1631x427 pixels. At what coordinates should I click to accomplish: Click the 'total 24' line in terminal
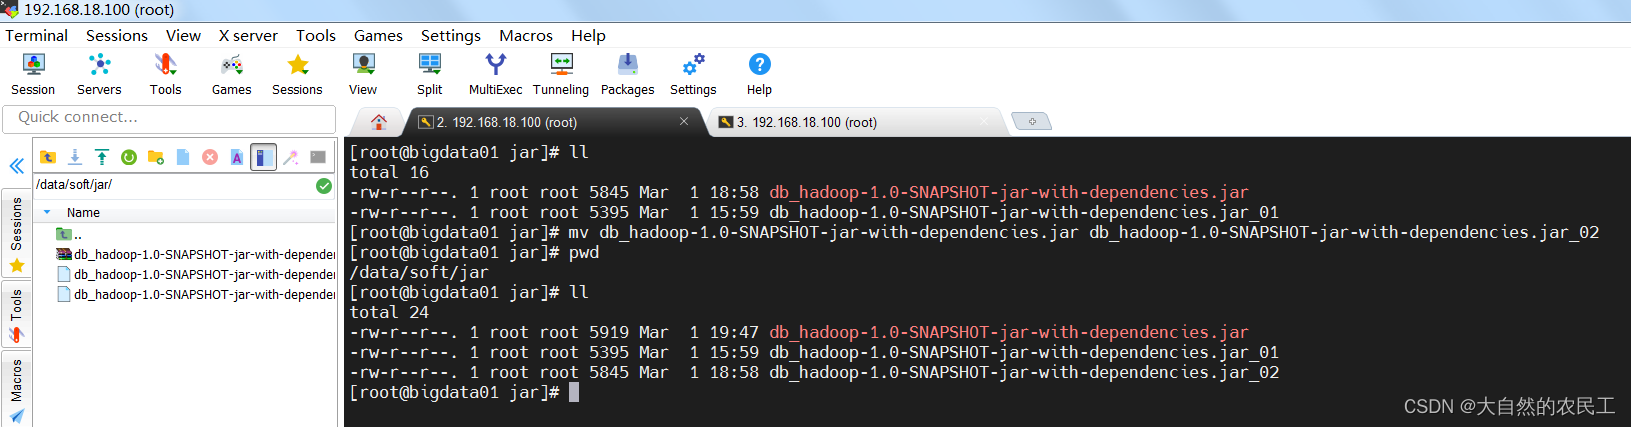[x=389, y=312]
